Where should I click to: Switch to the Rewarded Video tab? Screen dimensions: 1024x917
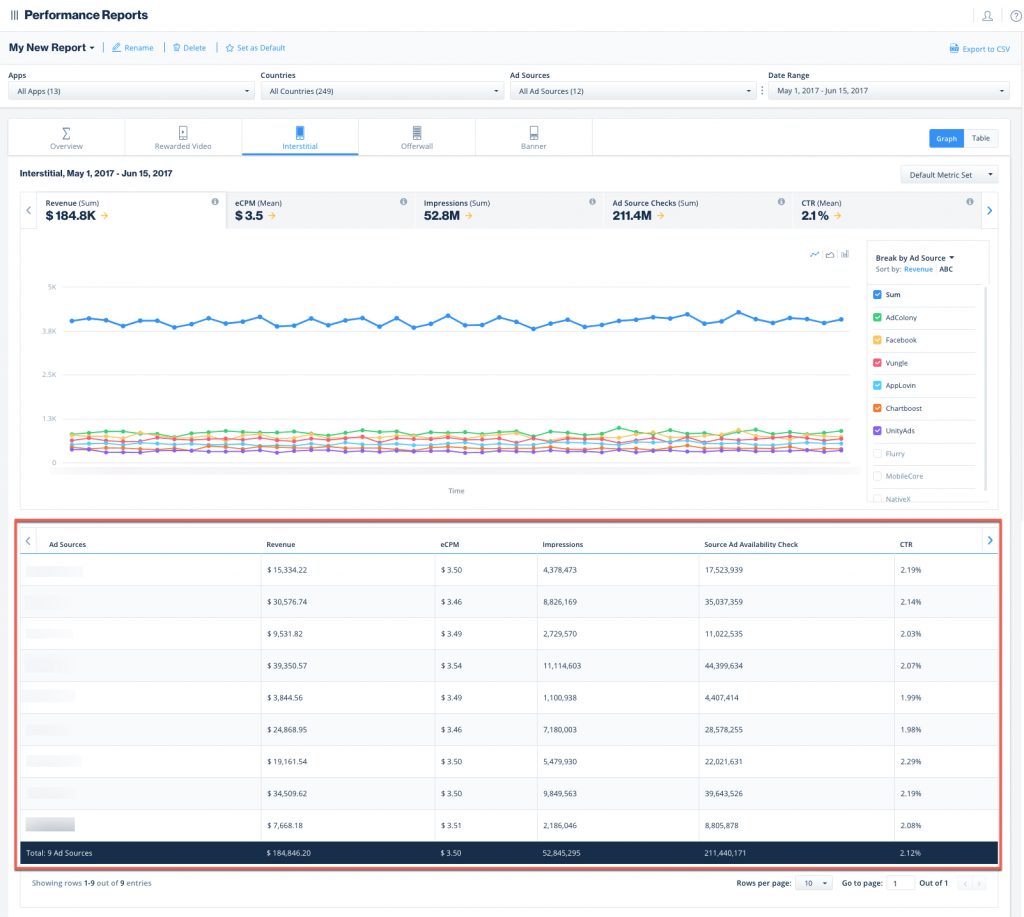tap(182, 137)
